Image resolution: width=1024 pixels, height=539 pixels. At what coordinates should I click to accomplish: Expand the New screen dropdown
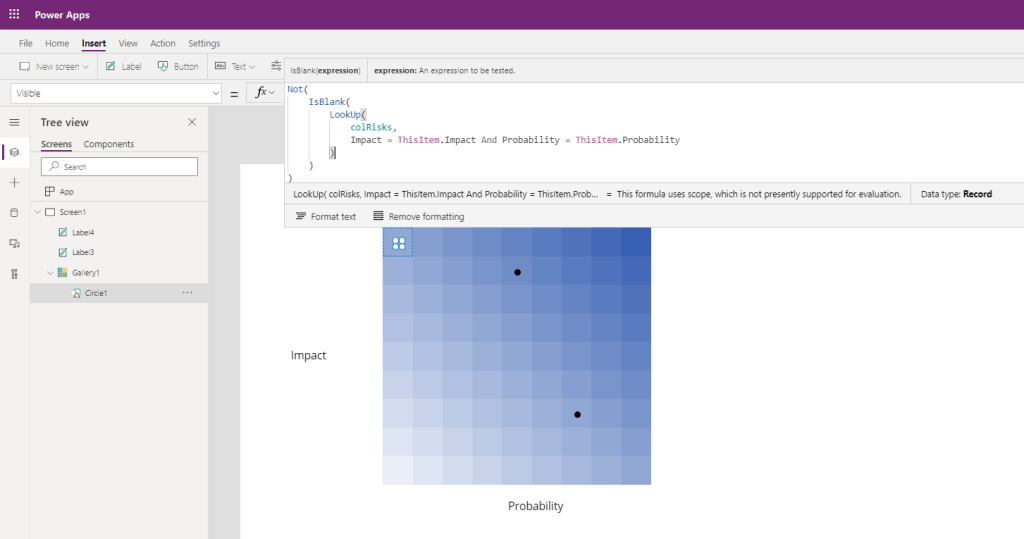[x=86, y=67]
